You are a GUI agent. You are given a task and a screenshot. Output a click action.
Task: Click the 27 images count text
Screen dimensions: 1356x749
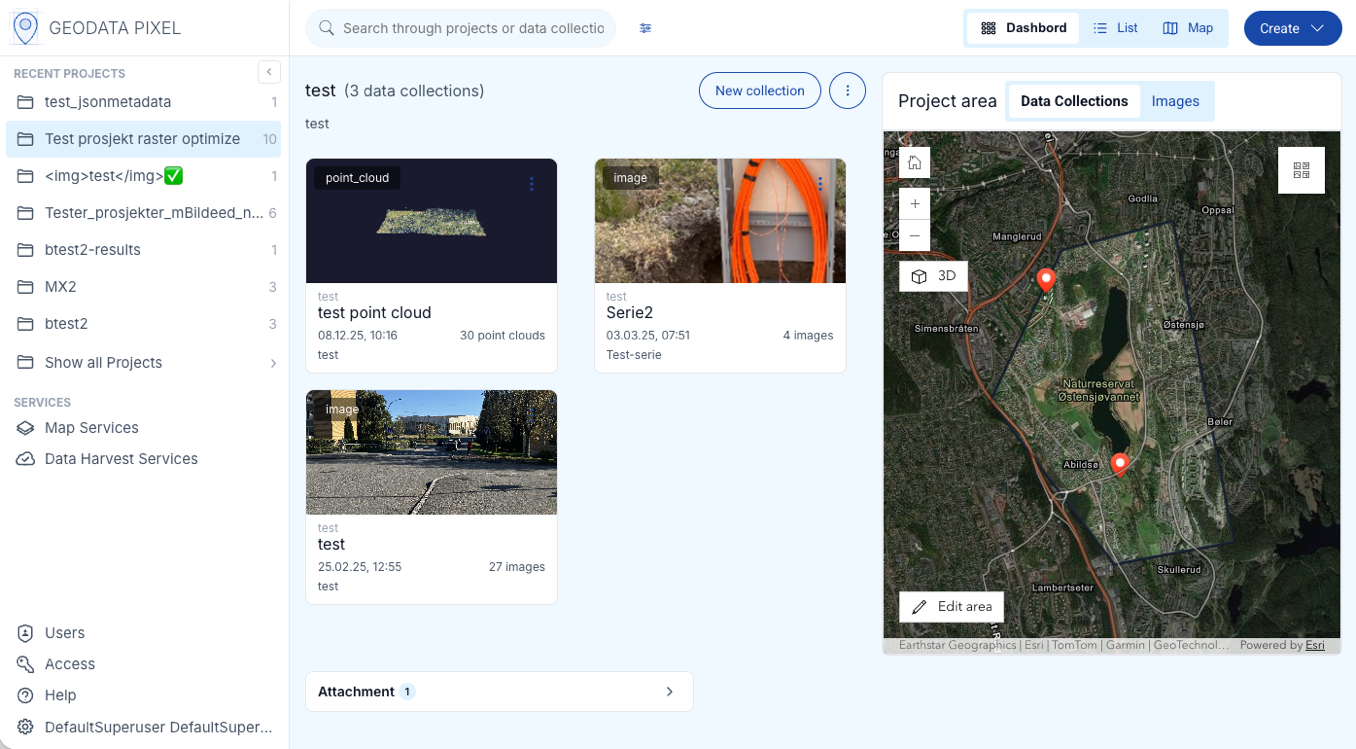coord(517,567)
